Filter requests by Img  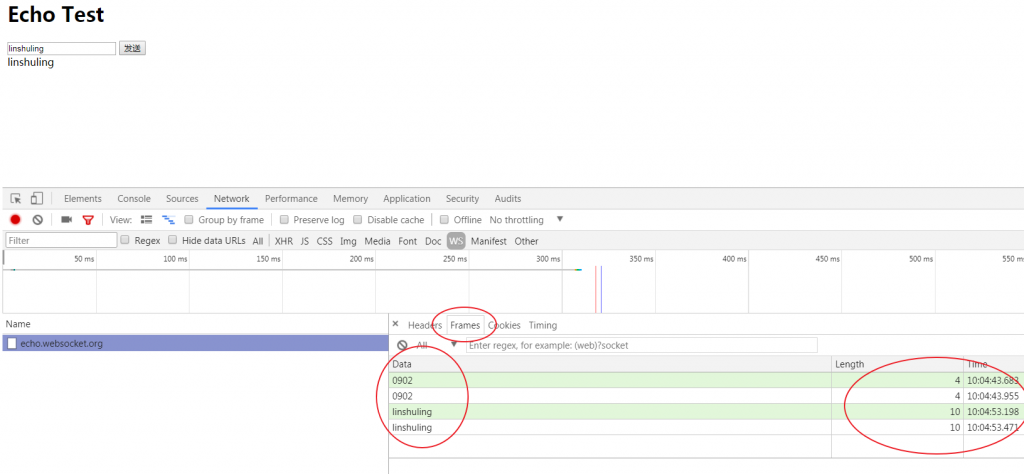[x=348, y=241]
